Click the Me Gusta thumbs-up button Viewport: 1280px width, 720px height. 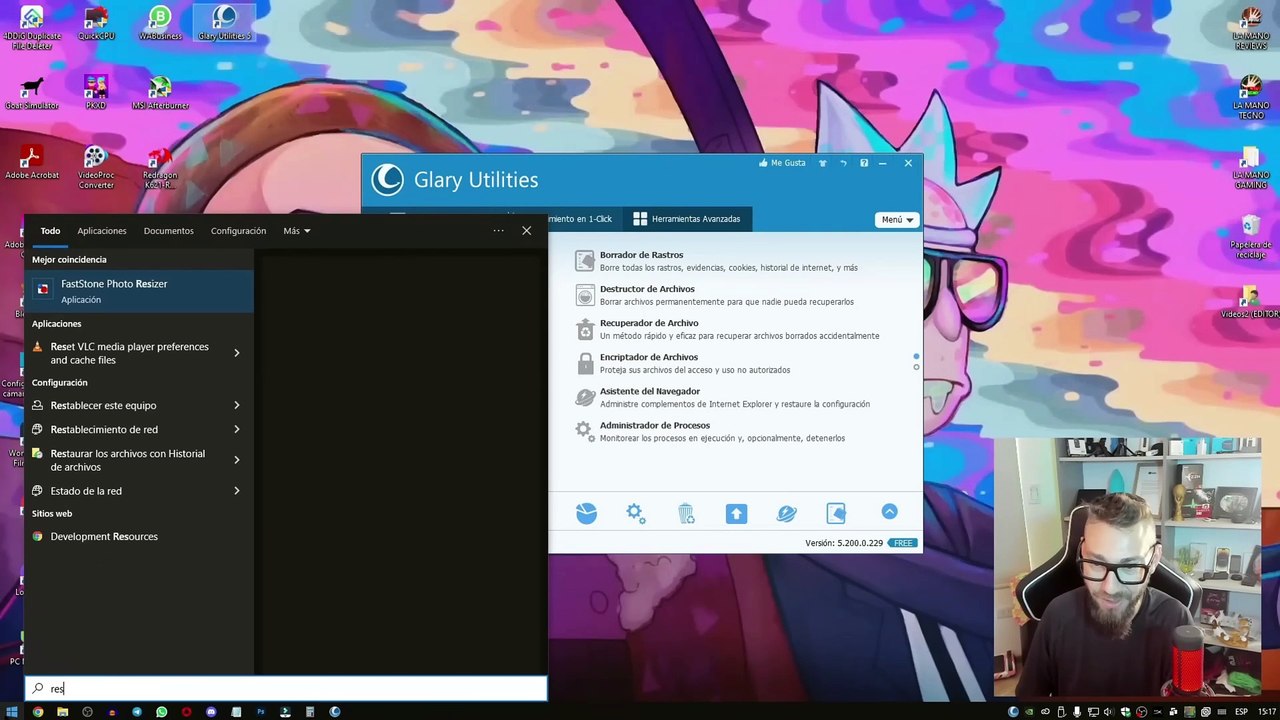pyautogui.click(x=782, y=163)
